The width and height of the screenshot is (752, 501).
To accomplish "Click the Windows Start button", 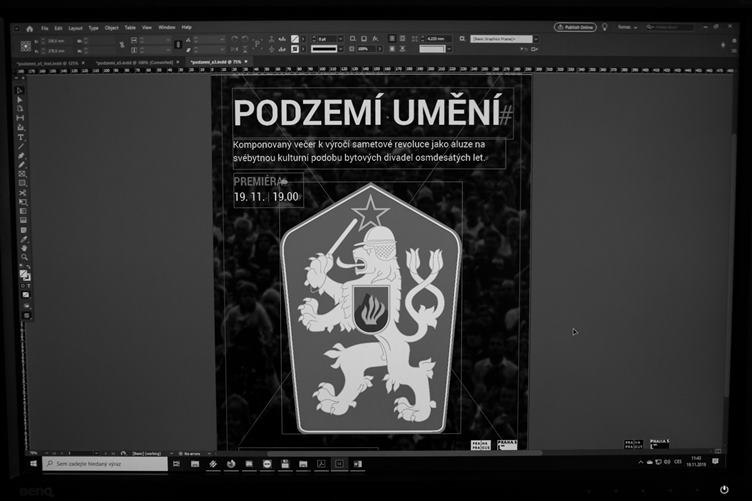I will (x=34, y=464).
